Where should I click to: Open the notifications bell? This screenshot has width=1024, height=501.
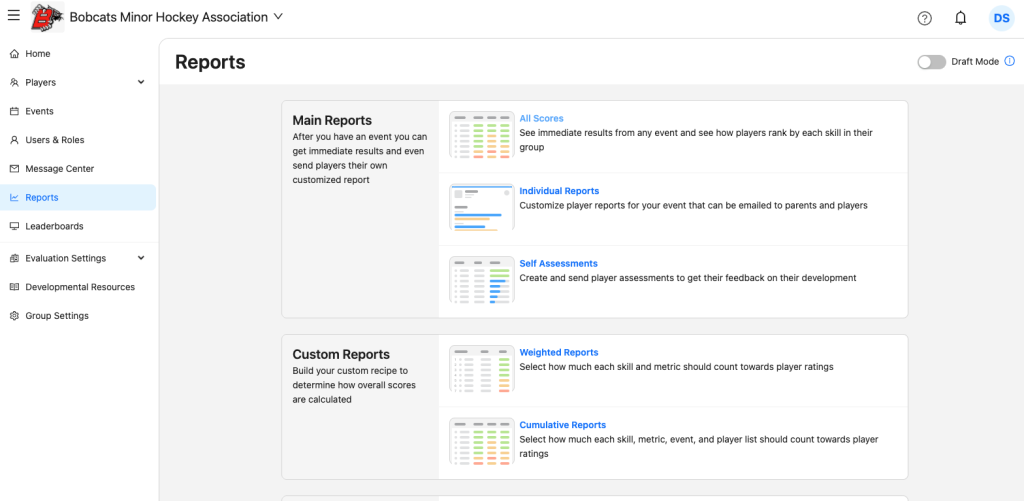point(960,18)
